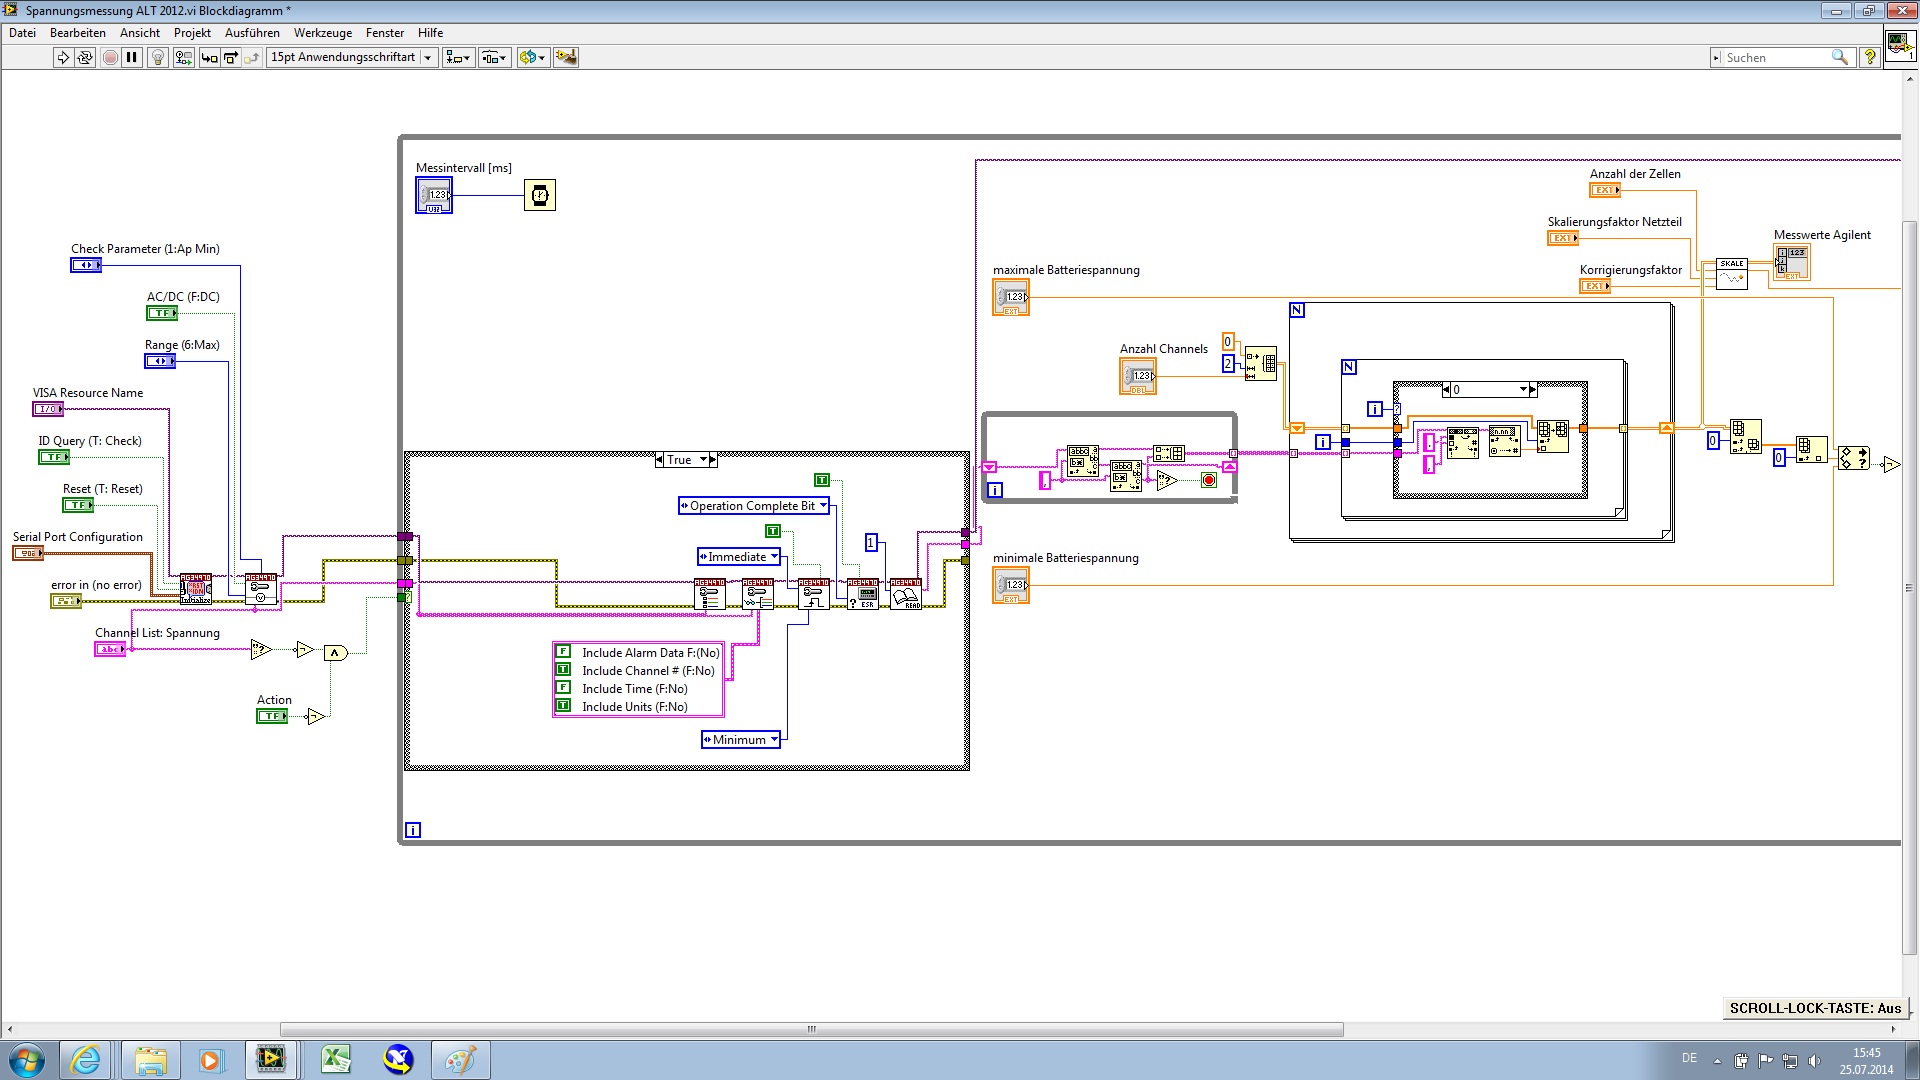Click the Retain Wire Values icon
Image resolution: width=1920 pixels, height=1080 pixels.
(183, 58)
